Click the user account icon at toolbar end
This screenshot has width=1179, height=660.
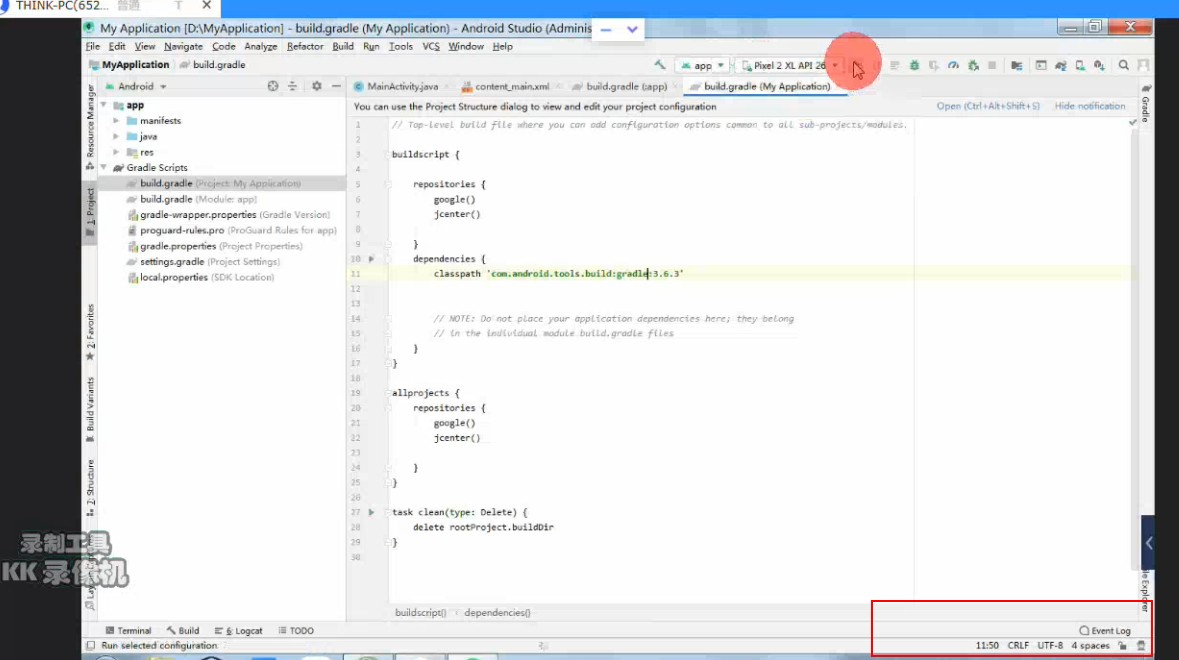(1143, 65)
